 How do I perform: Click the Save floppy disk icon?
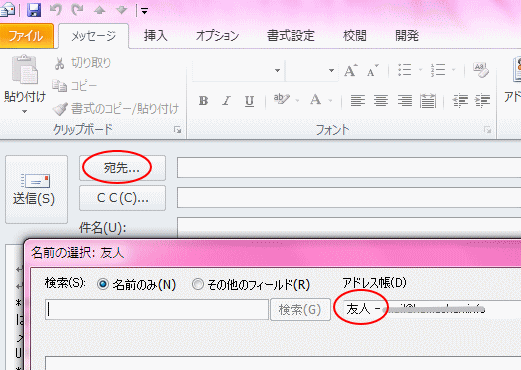(x=34, y=10)
